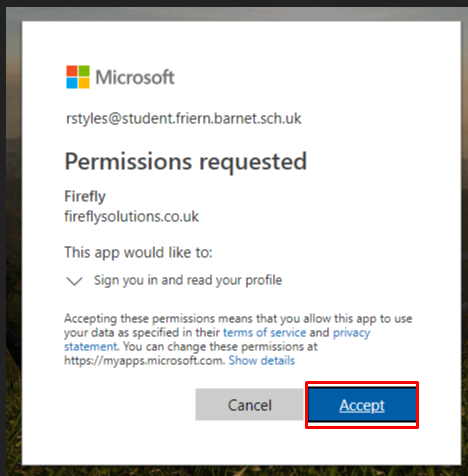Cancel the permissions request
The height and width of the screenshot is (476, 468).
point(249,405)
